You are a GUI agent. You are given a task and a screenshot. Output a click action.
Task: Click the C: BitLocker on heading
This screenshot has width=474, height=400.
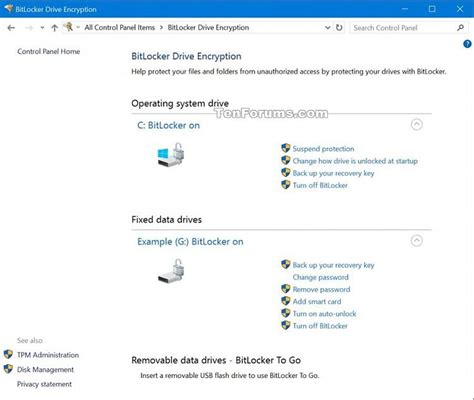168,125
